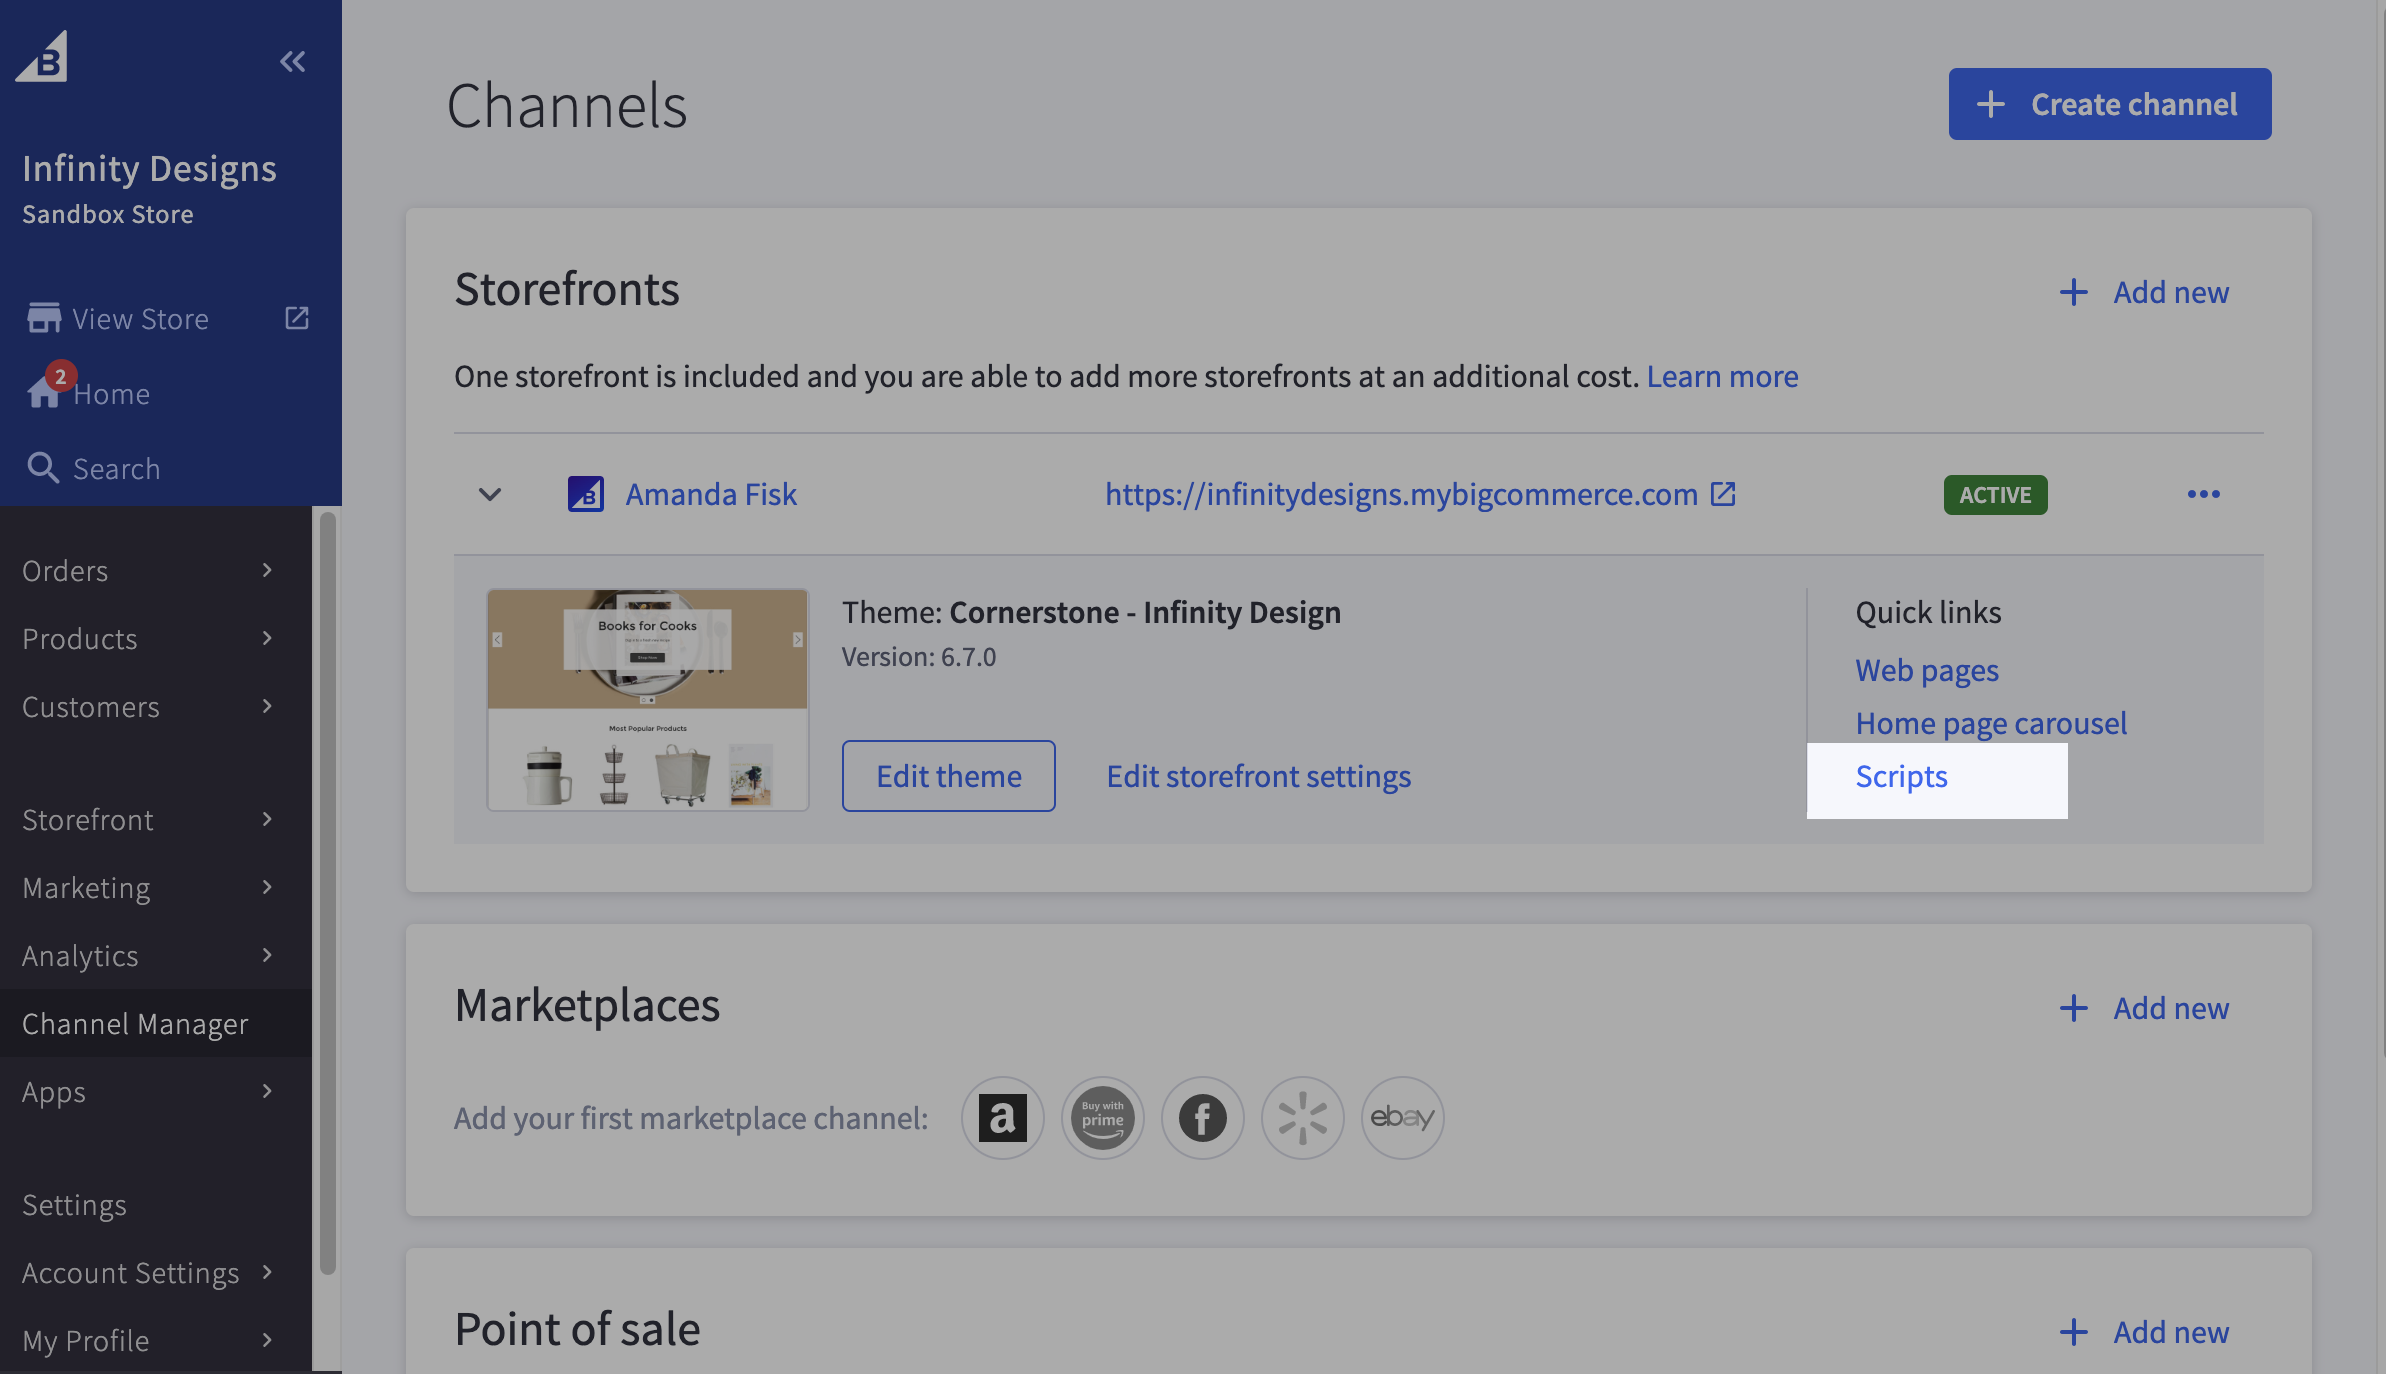
Task: Collapse the Amanda Fisk storefront details
Action: pyautogui.click(x=489, y=494)
